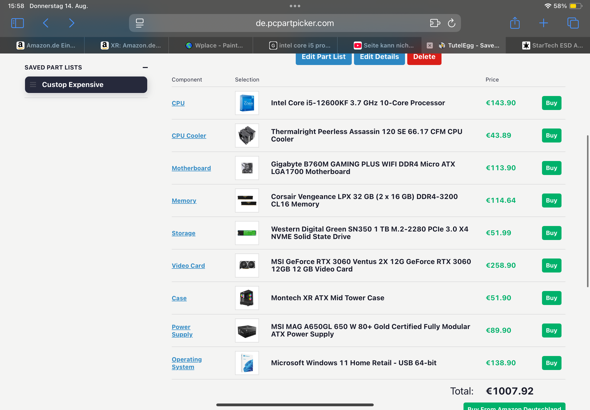Open the page settings icon in address bar
Viewport: 590px width, 410px height.
tap(140, 23)
